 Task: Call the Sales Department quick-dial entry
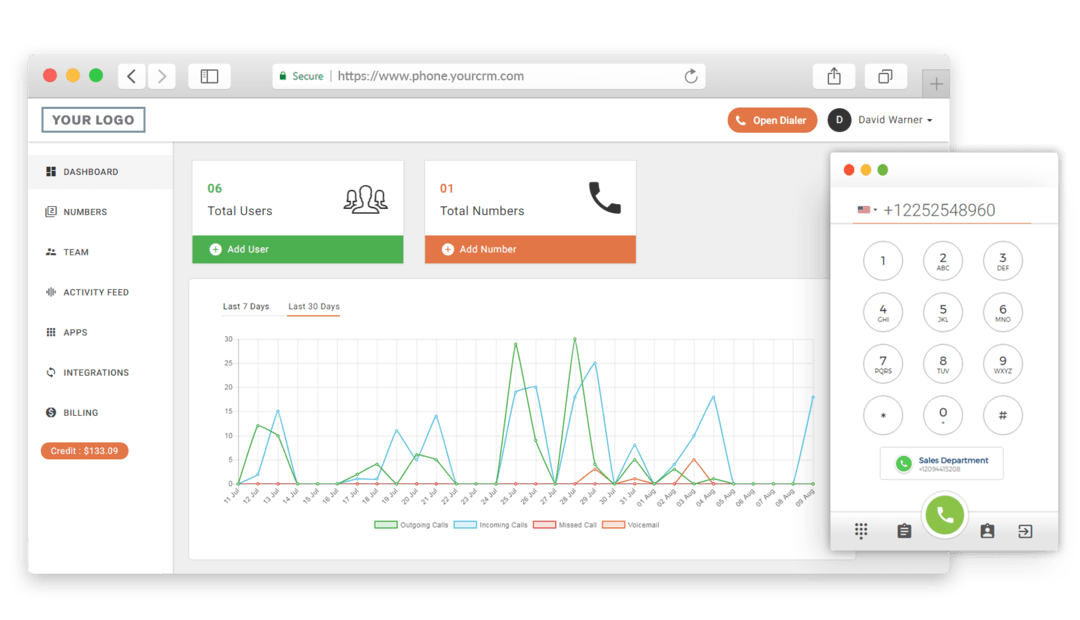(x=941, y=463)
